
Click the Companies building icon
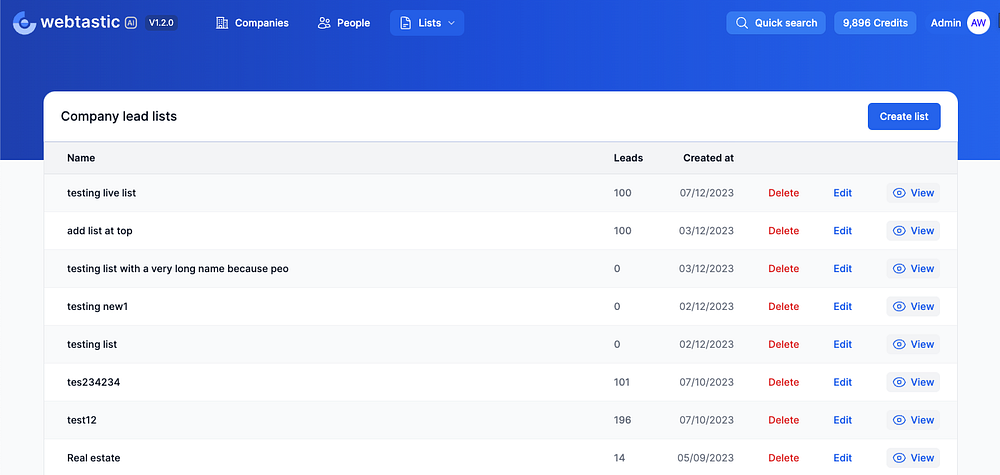(x=222, y=23)
